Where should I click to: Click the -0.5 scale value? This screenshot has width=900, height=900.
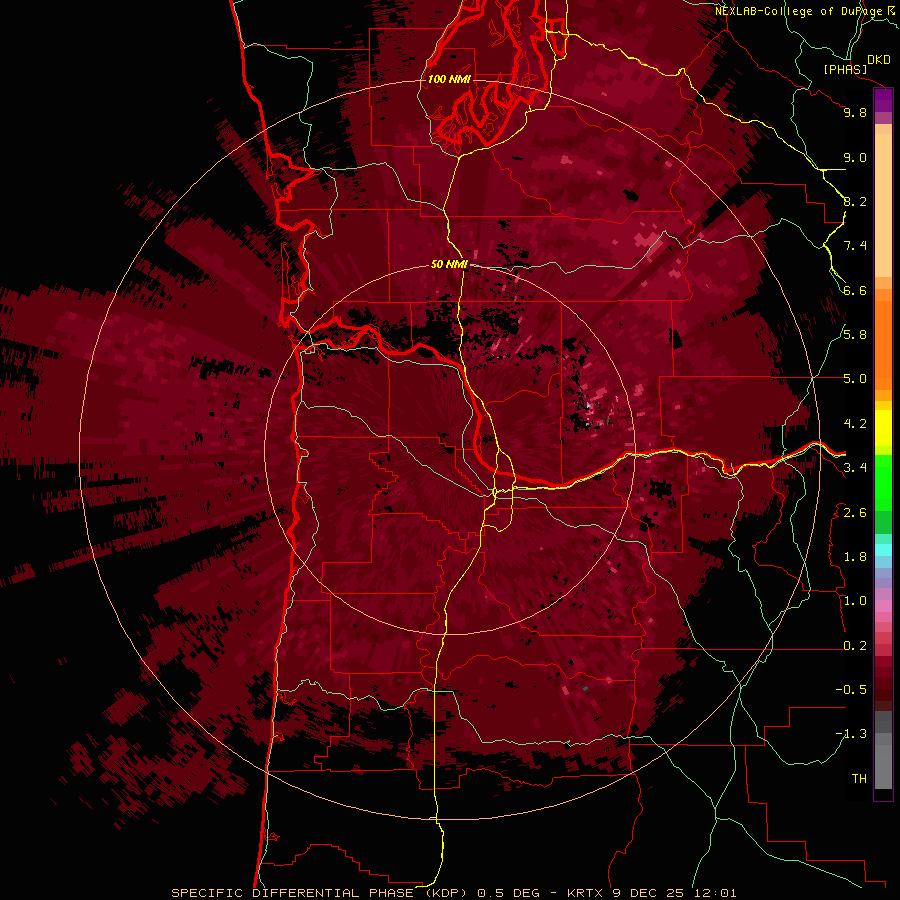click(851, 689)
